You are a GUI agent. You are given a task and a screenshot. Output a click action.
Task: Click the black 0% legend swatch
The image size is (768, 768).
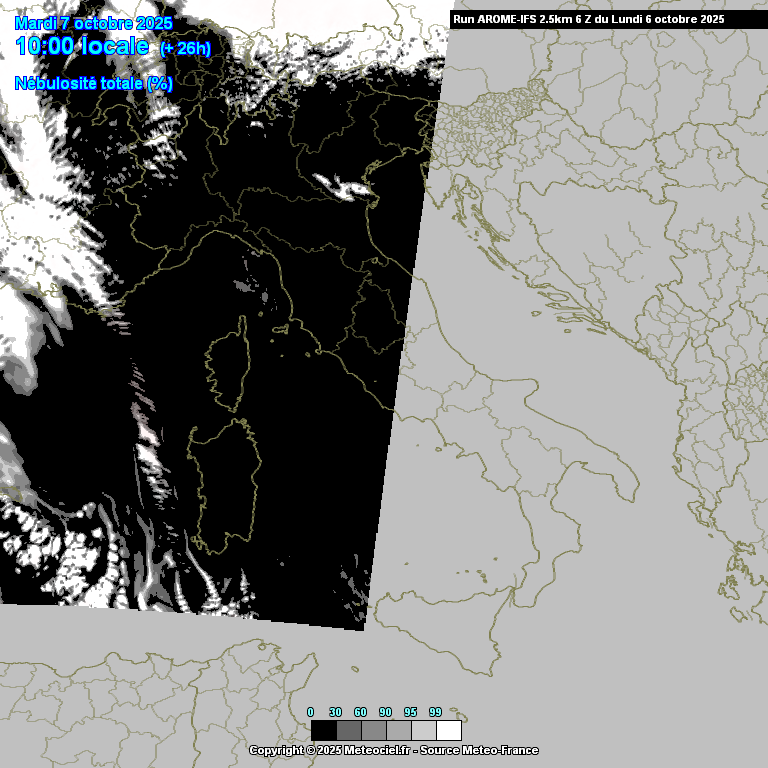coord(323,730)
